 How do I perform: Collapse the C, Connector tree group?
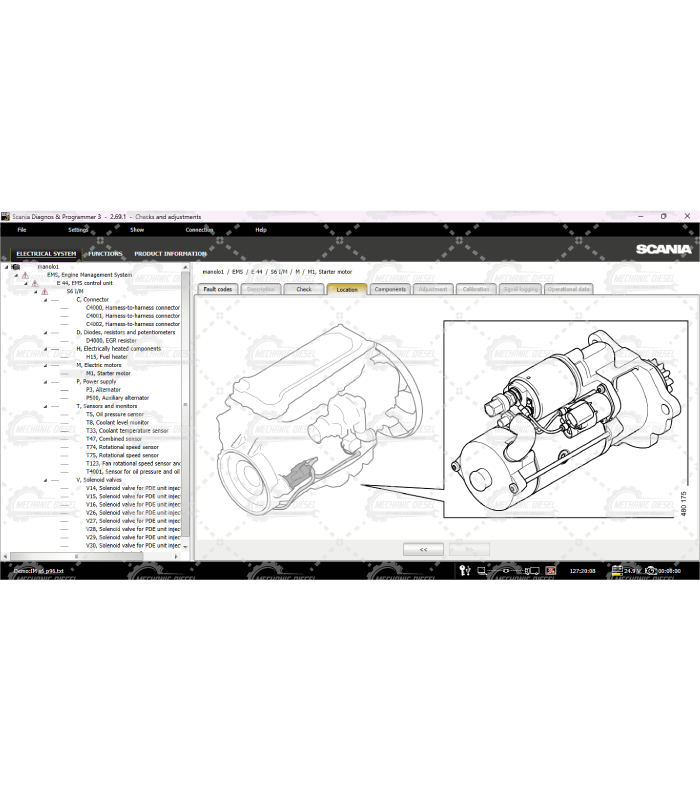pyautogui.click(x=45, y=300)
